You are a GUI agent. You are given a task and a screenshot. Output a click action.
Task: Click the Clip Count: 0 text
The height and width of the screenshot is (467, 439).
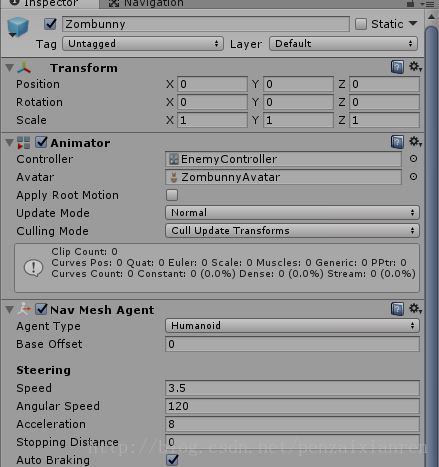pos(84,251)
